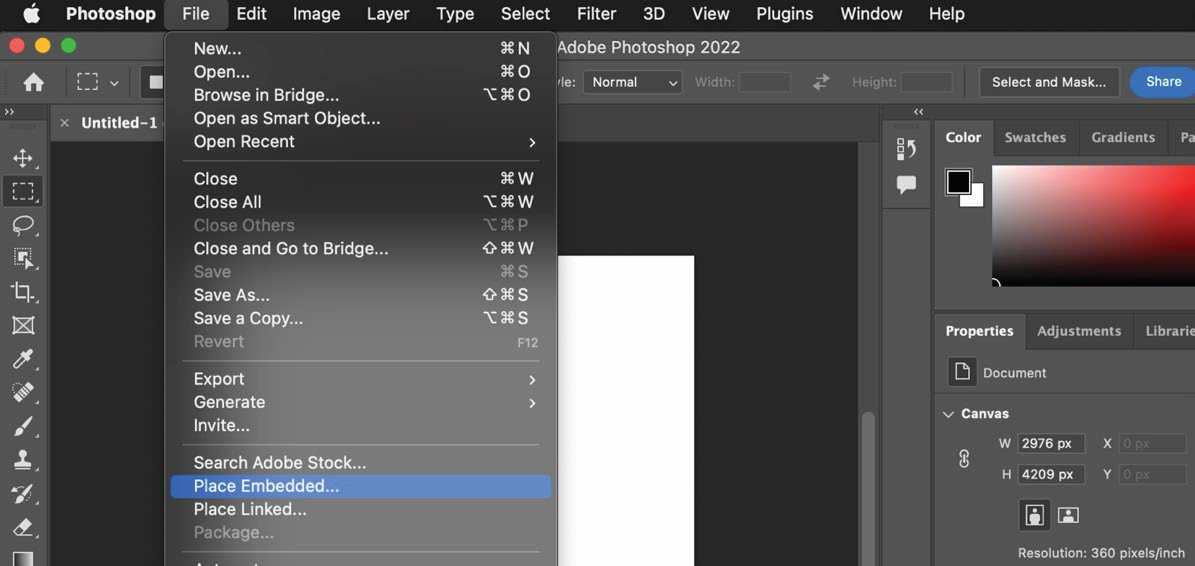1195x566 pixels.
Task: Click the Home icon in options bar
Action: 34,82
